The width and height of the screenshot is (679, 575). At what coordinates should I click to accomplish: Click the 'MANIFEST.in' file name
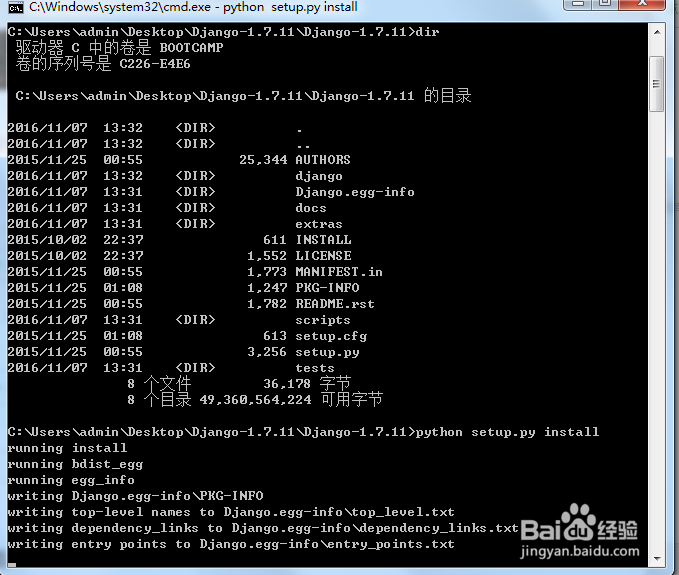(x=339, y=272)
